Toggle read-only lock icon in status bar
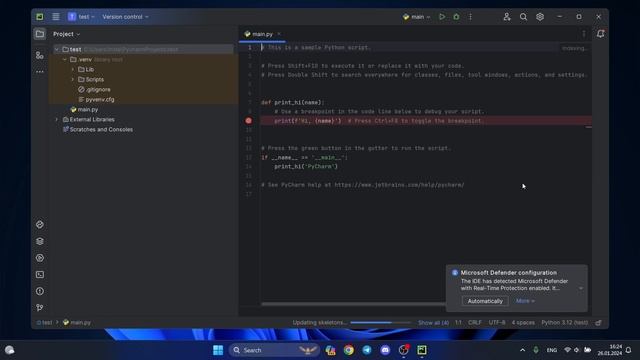640x360 pixels. tap(598, 322)
